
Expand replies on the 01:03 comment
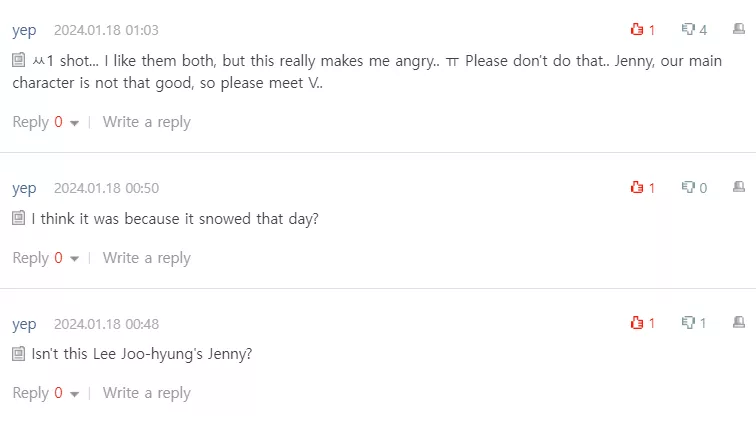pos(74,123)
